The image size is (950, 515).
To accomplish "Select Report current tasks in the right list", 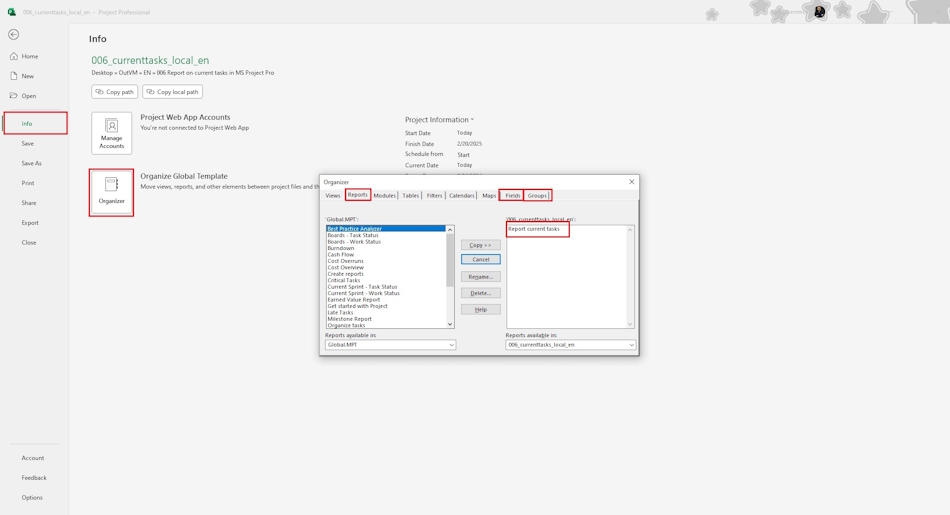I will [534, 229].
